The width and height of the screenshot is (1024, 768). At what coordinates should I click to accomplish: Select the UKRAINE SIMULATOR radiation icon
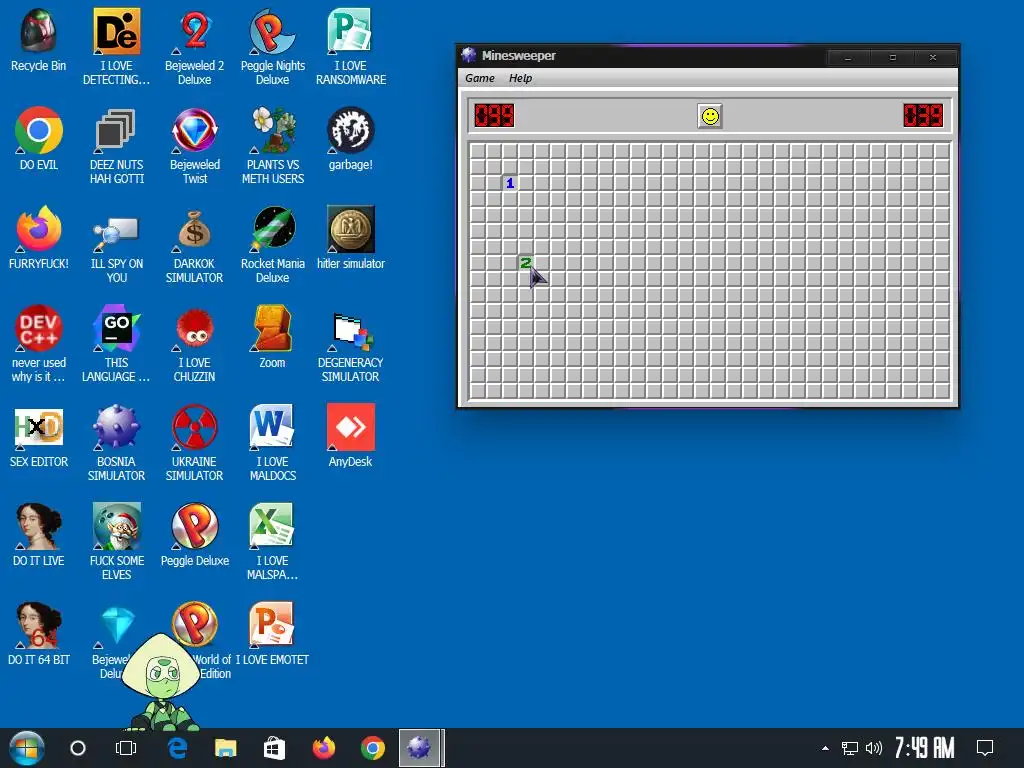pos(195,443)
